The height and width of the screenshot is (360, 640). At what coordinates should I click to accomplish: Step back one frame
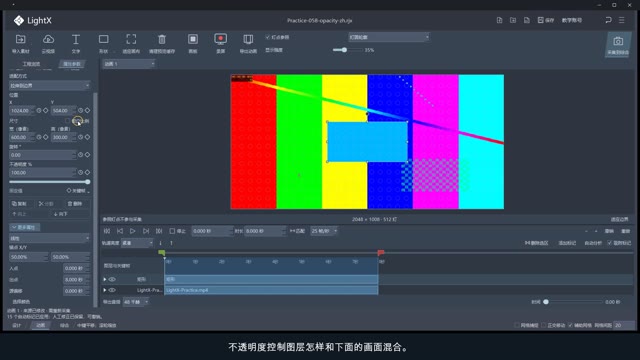point(120,231)
